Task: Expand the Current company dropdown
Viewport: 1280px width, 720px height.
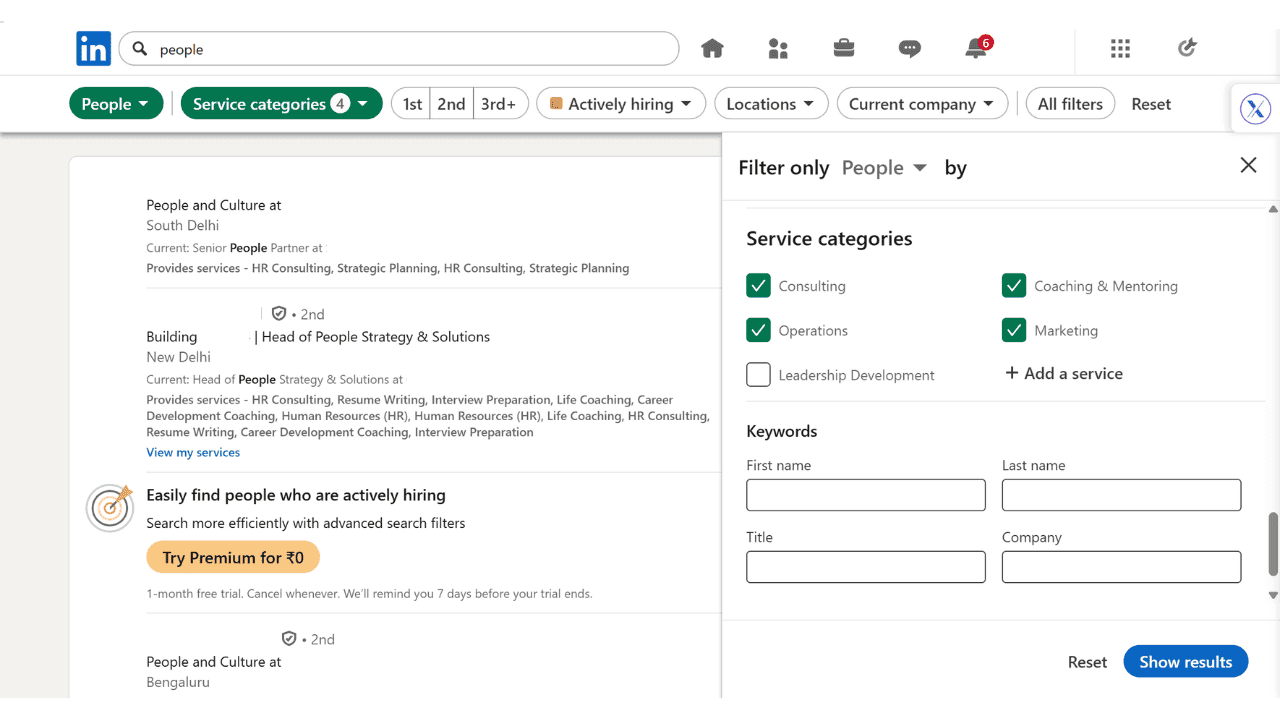Action: pos(921,104)
